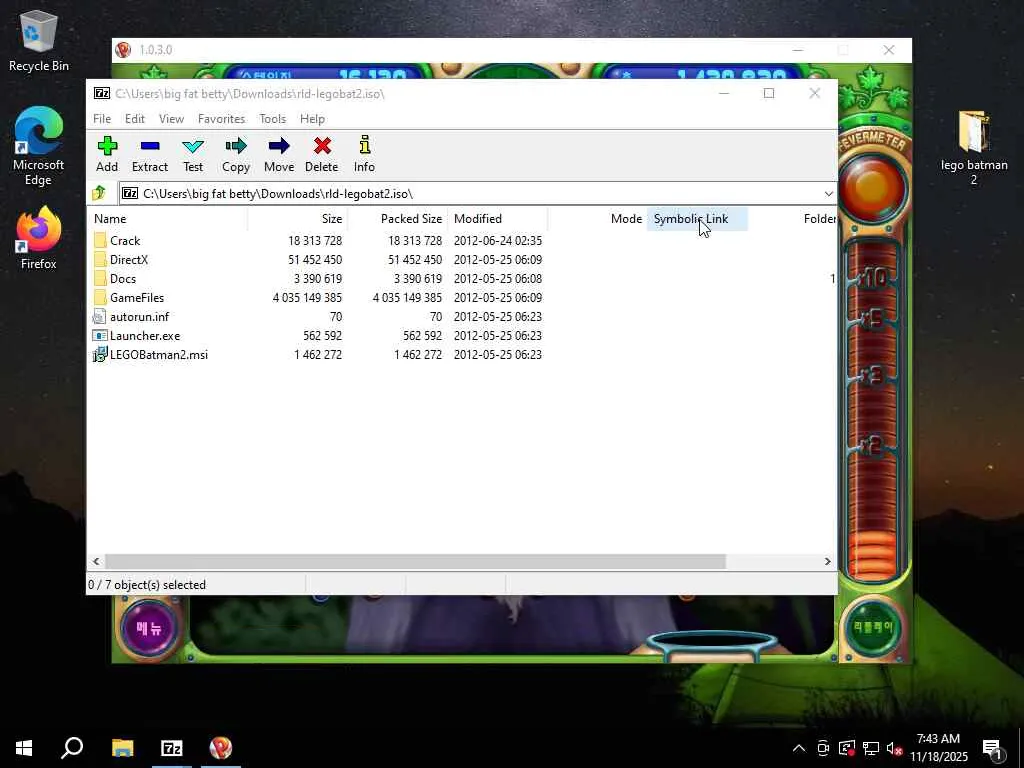This screenshot has width=1024, height=768.
Task: Select the Launcher.exe file icon
Action: pyautogui.click(x=99, y=336)
